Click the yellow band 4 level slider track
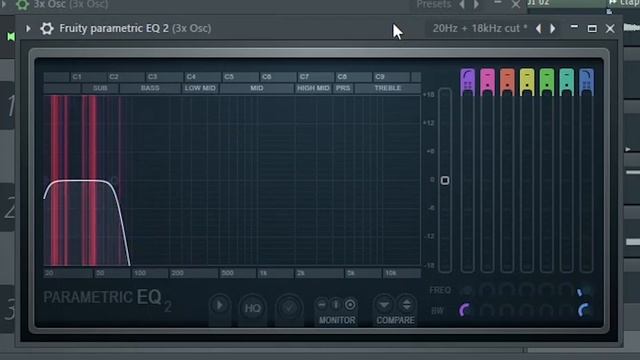This screenshot has width=640, height=360. 527,184
